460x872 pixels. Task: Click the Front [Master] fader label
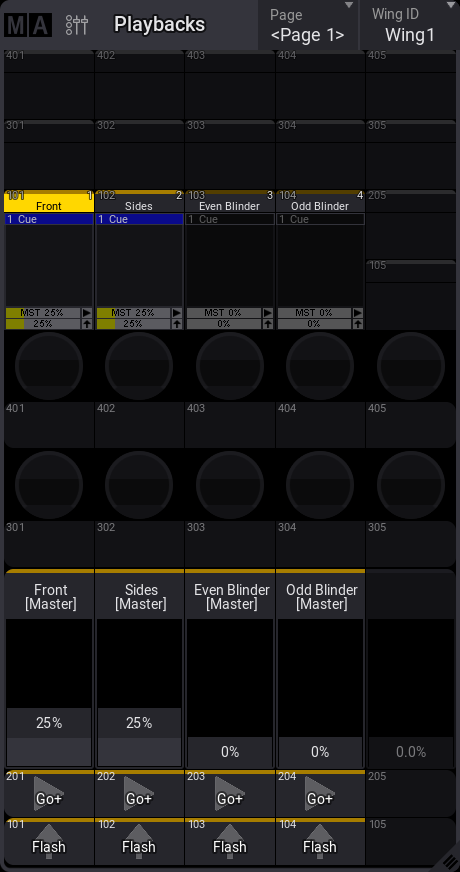pyautogui.click(x=50, y=596)
